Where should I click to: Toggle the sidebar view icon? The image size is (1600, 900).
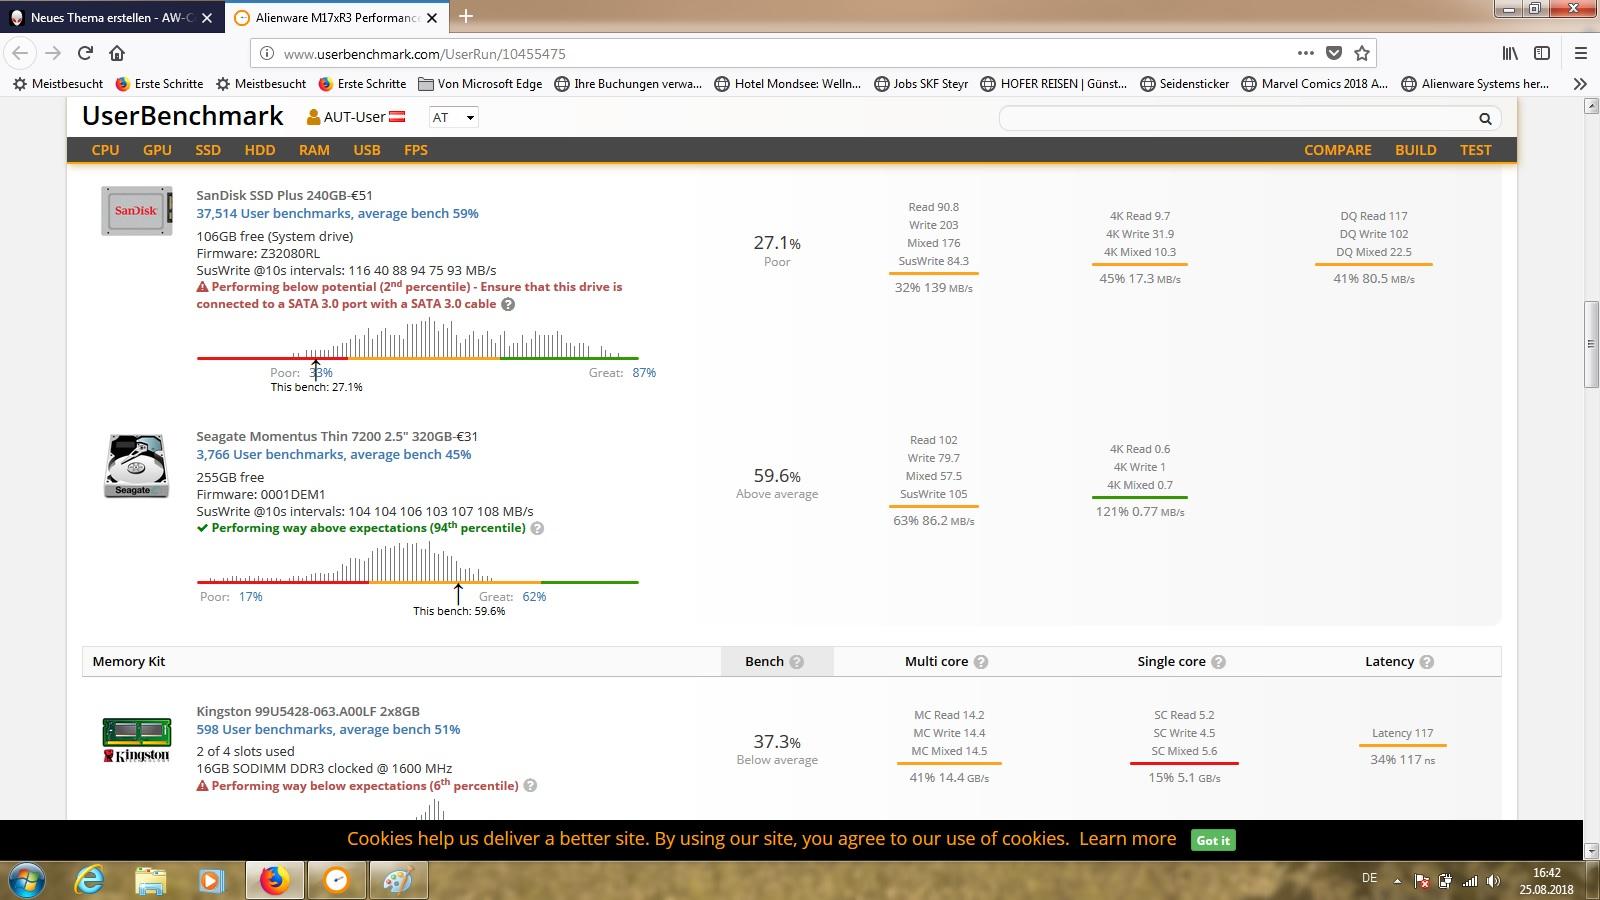click(x=1542, y=53)
